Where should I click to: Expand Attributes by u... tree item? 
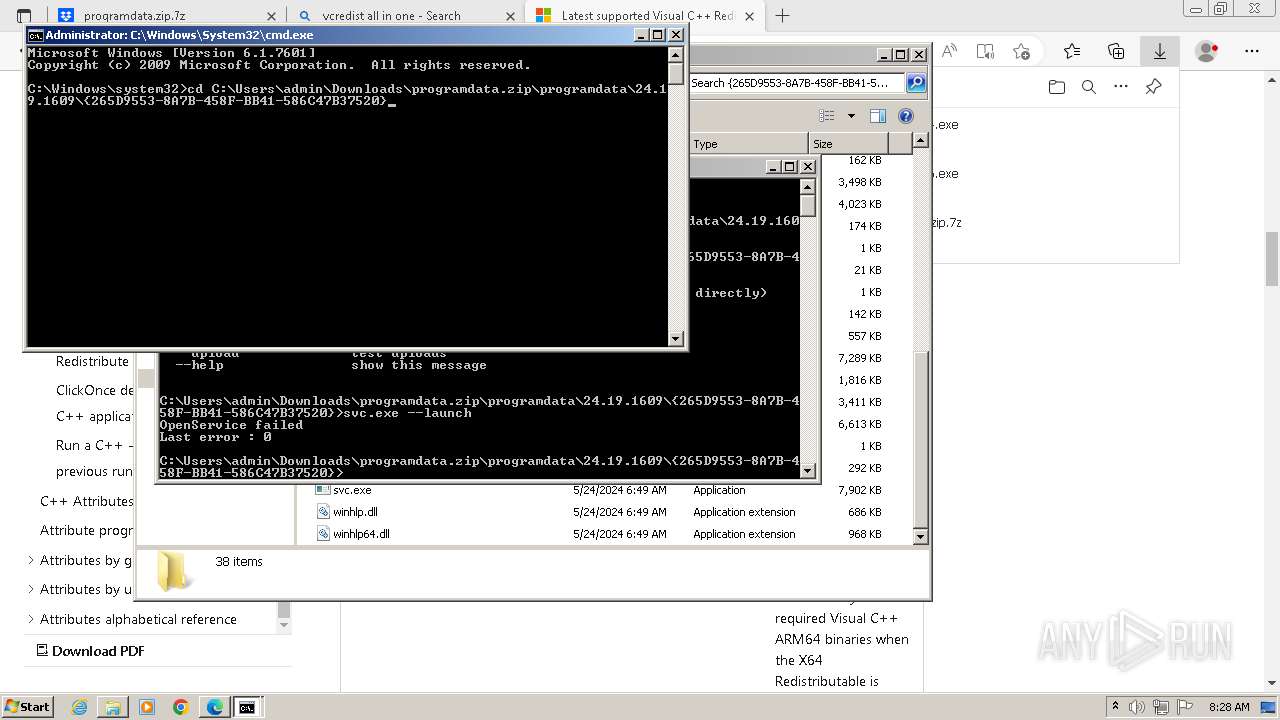(31, 589)
